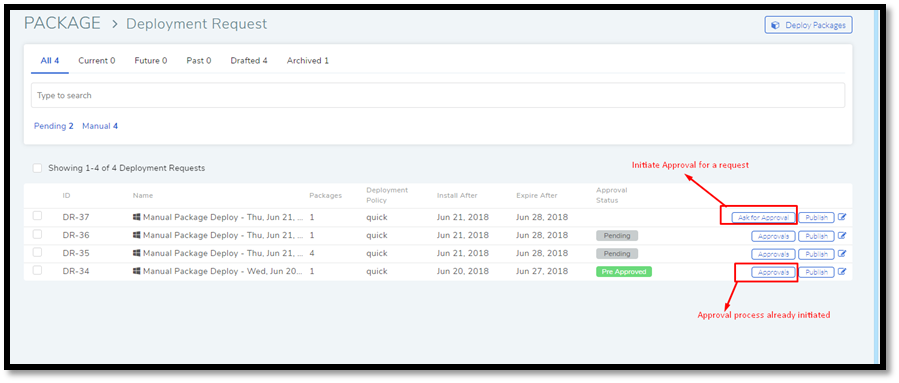Click the Pending badge of DR-35

pos(617,253)
